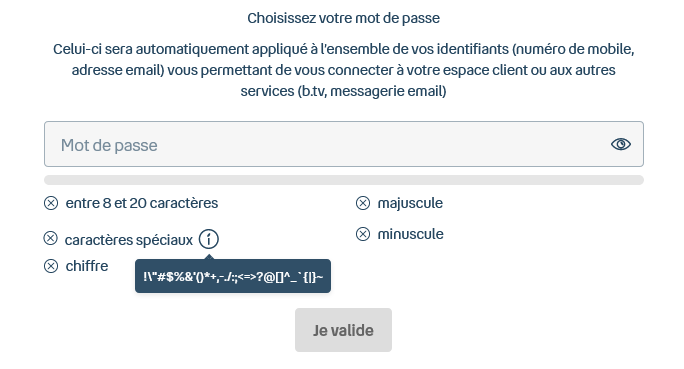Viewport: 684px width, 369px height.
Task: Click the minuscule requirement label
Action: pyautogui.click(x=410, y=234)
